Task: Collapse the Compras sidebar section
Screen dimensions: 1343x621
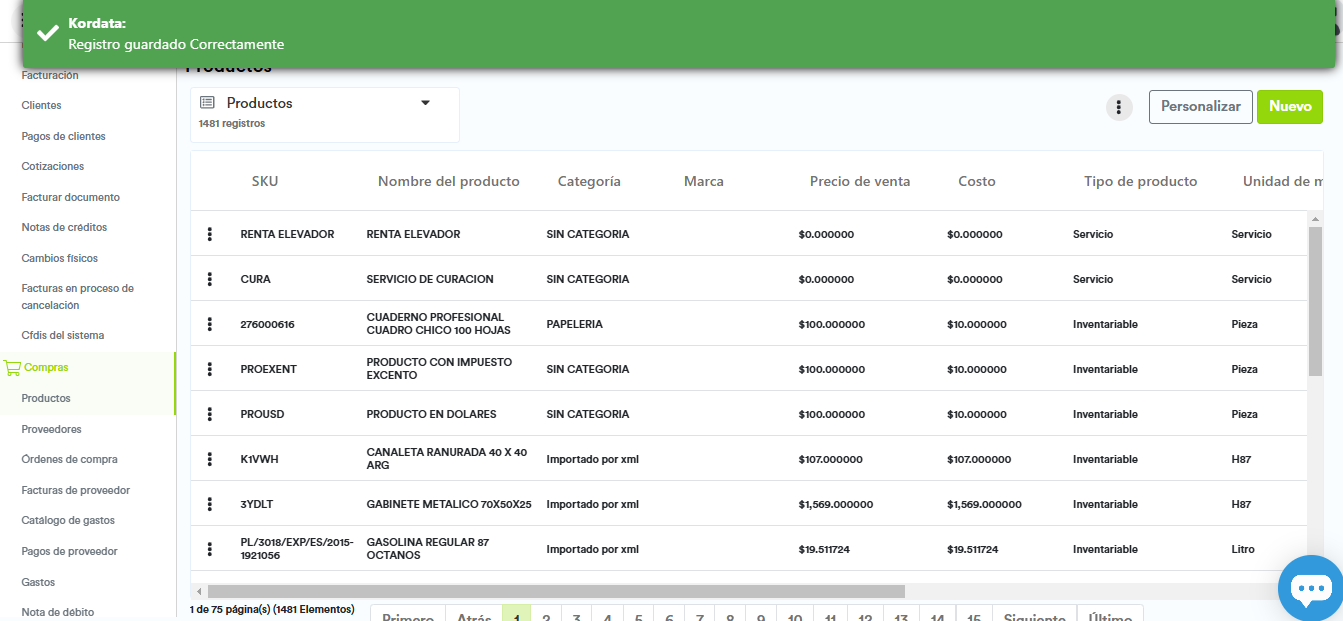Action: point(46,367)
